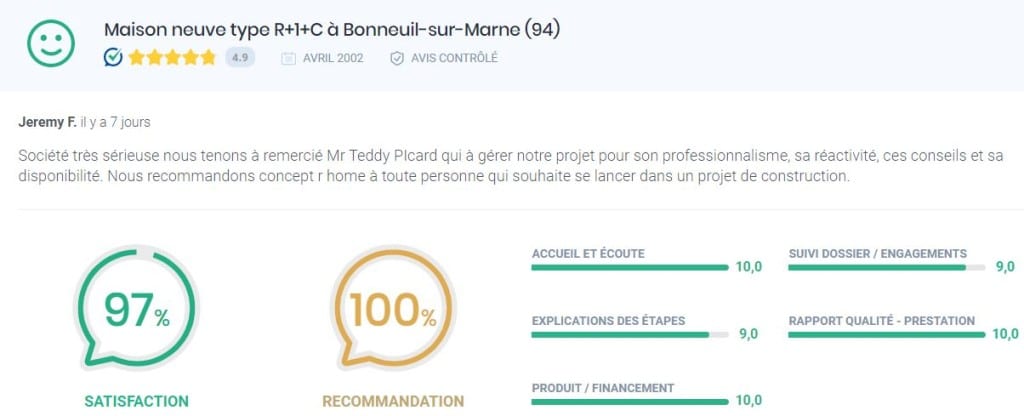The height and width of the screenshot is (416, 1024).
Task: Click the PRODUIT / FINANCEMENT progress bar
Action: coord(630,402)
